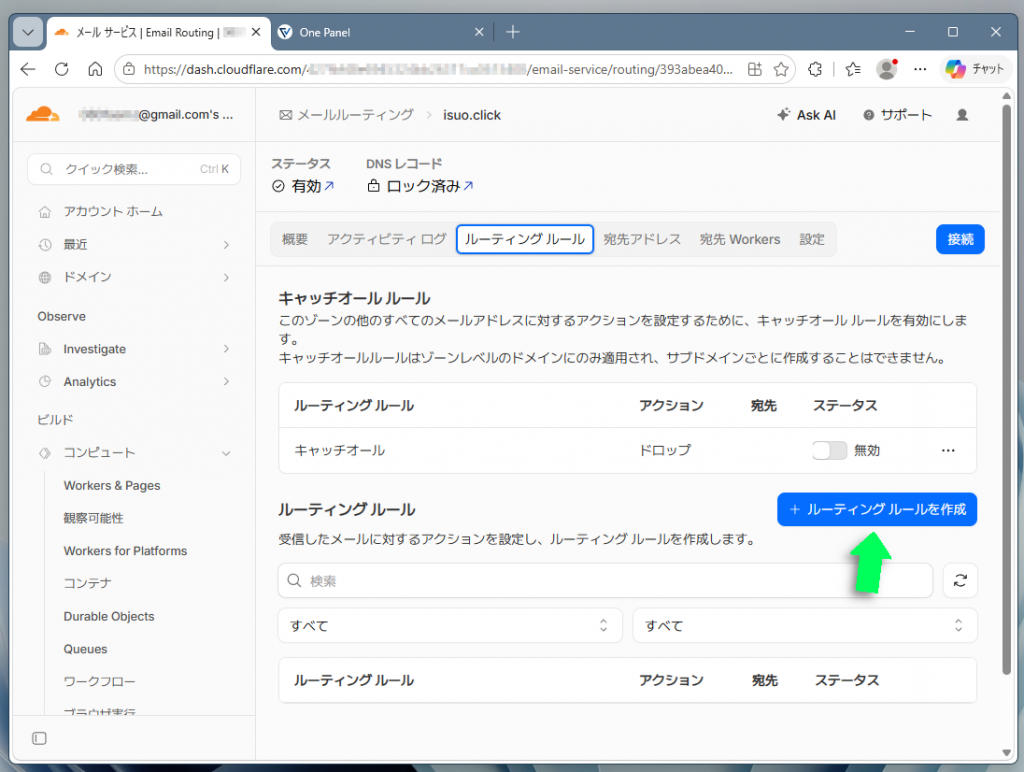1024x772 pixels.
Task: Open account switcher with gmail.com name
Action: 157,115
